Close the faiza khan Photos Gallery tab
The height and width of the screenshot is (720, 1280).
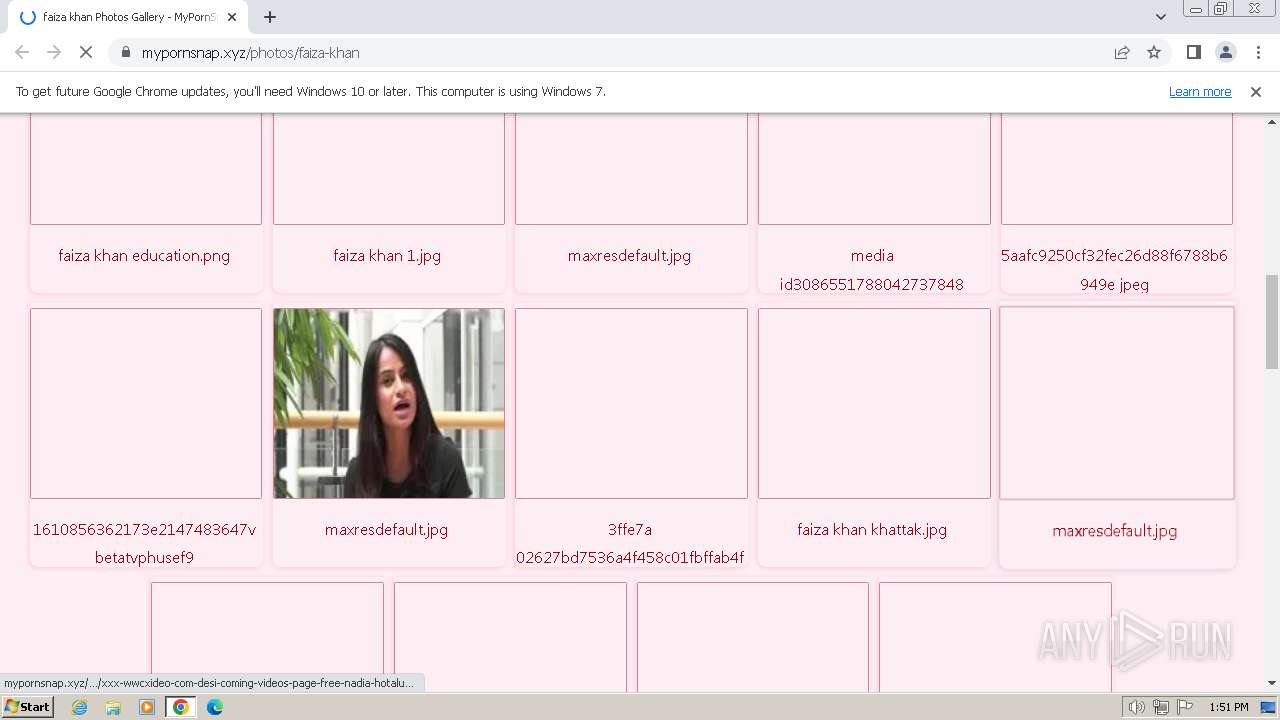pyautogui.click(x=232, y=17)
